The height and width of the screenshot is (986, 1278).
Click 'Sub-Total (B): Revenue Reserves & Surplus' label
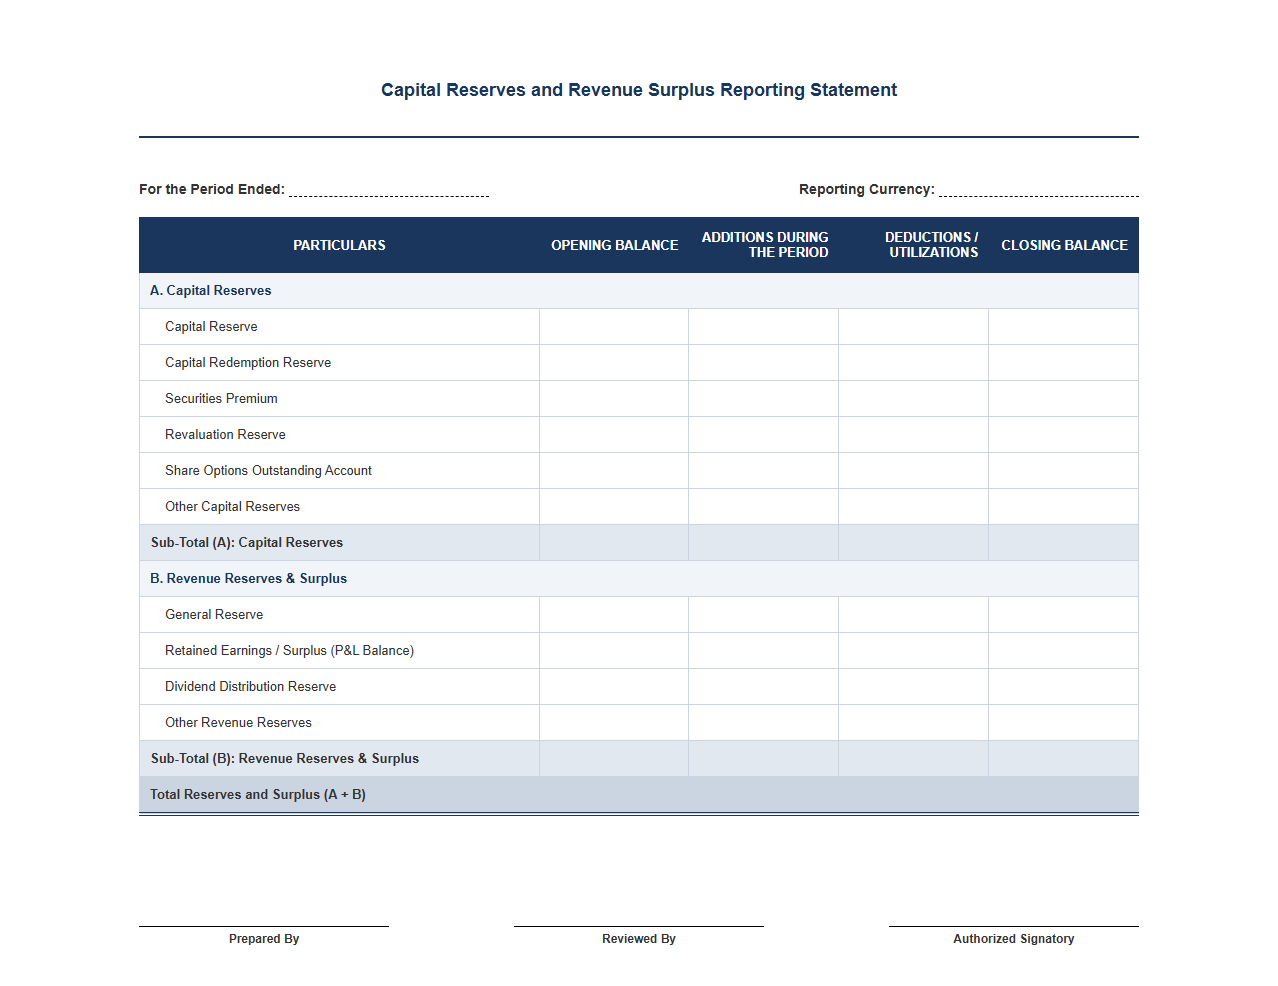click(x=285, y=759)
